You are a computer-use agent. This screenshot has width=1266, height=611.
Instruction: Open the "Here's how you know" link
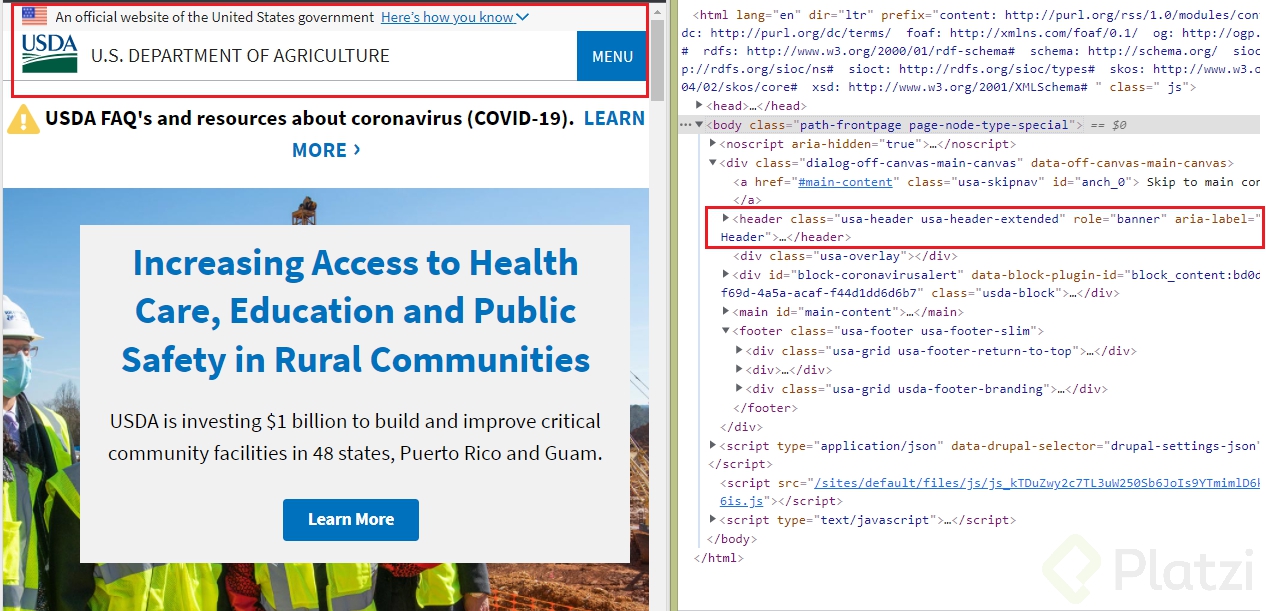click(x=447, y=17)
